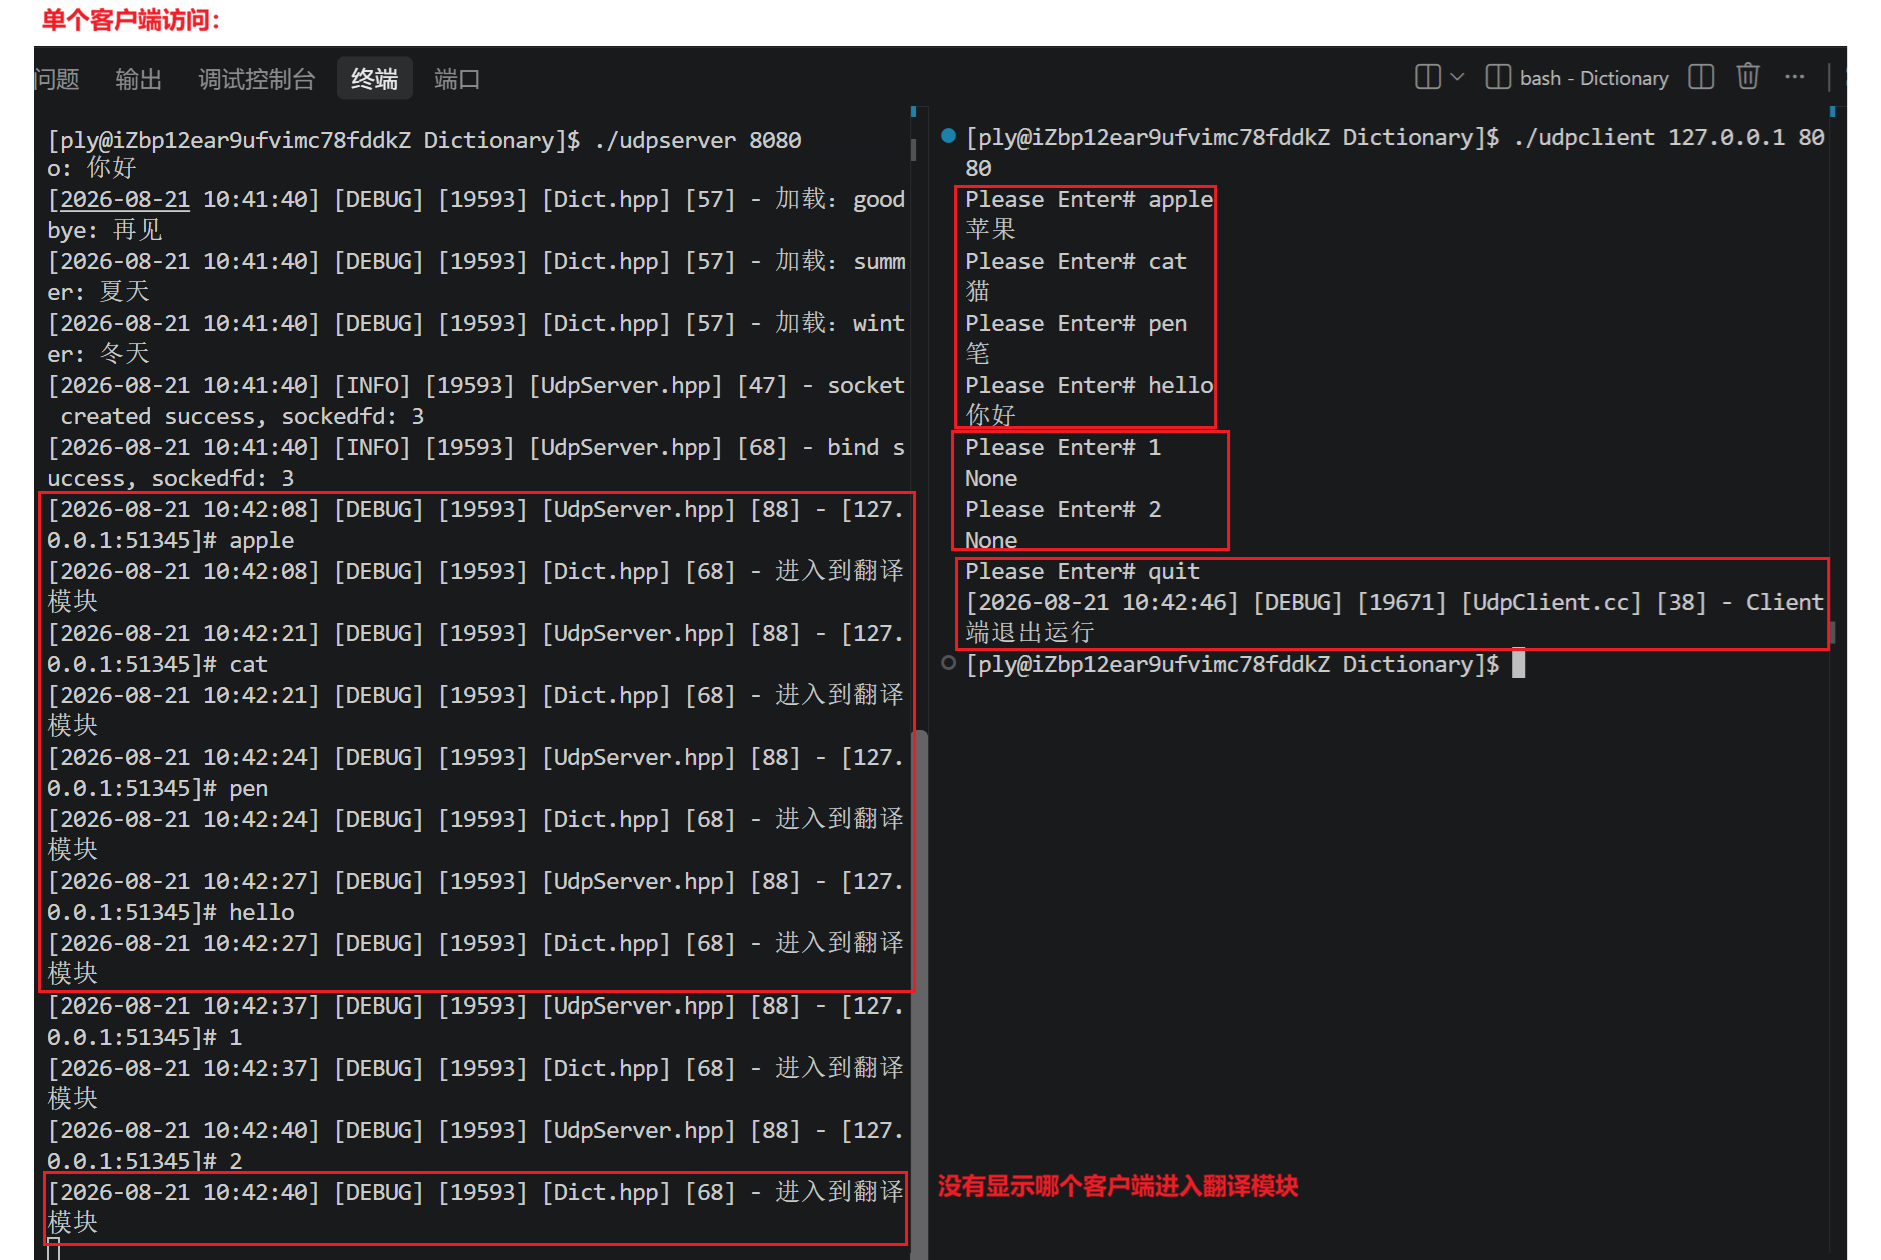This screenshot has width=1881, height=1260.
Task: Kill terminal using the trash icon
Action: pyautogui.click(x=1748, y=76)
